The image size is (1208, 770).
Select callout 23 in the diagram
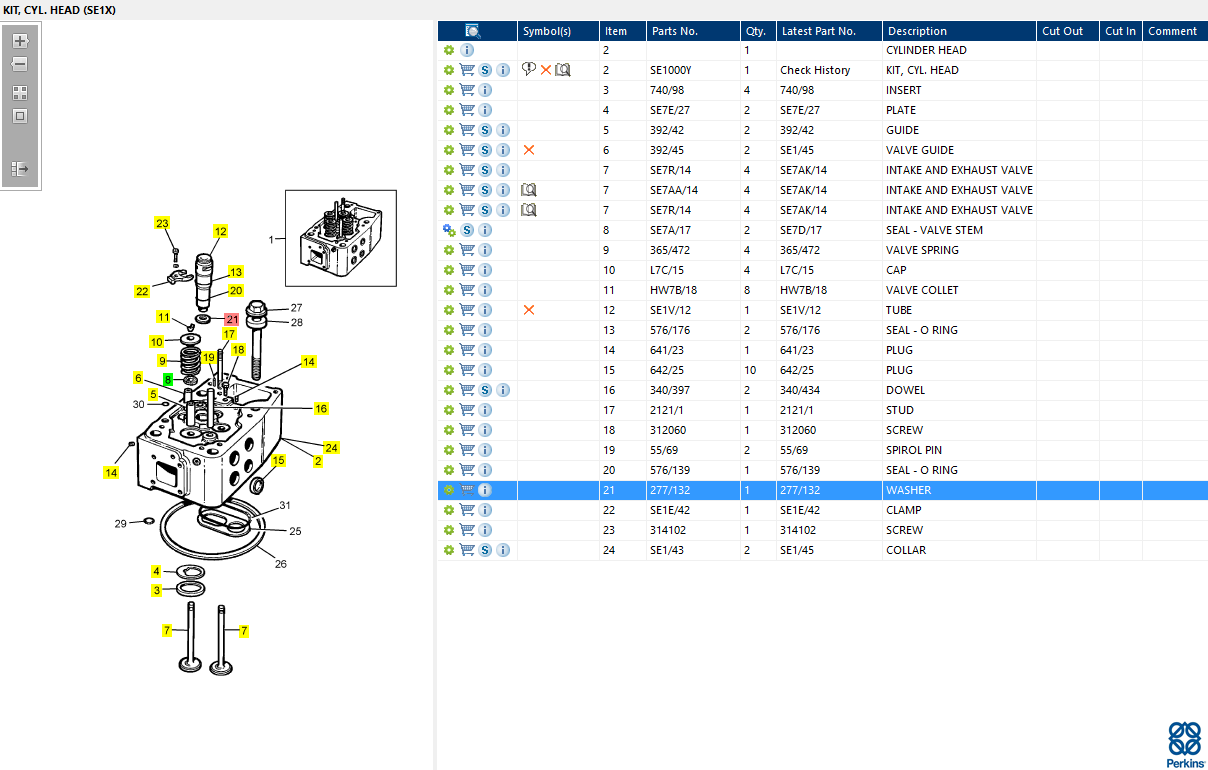[162, 223]
